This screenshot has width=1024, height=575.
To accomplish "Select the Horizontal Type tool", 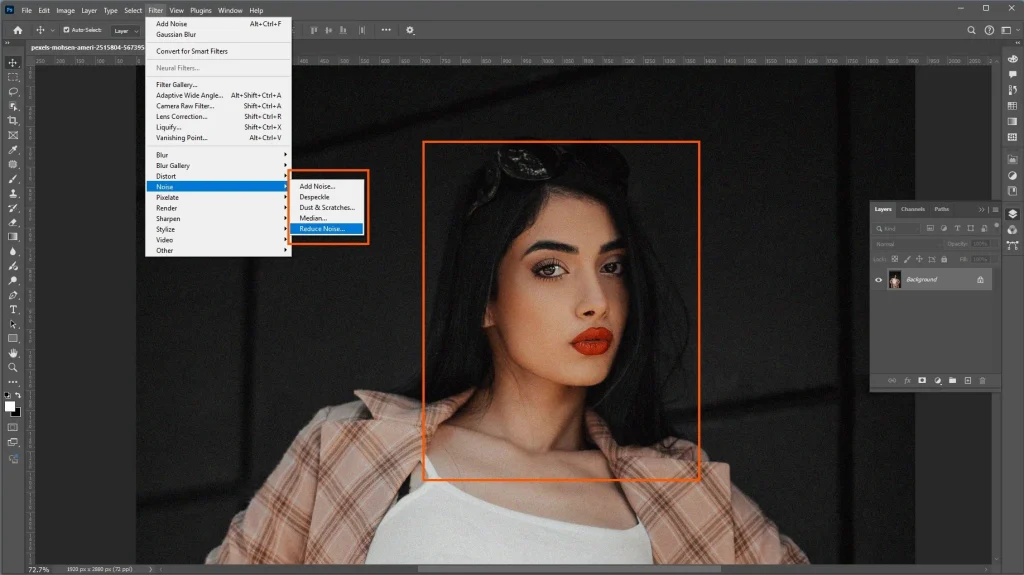I will [13, 309].
